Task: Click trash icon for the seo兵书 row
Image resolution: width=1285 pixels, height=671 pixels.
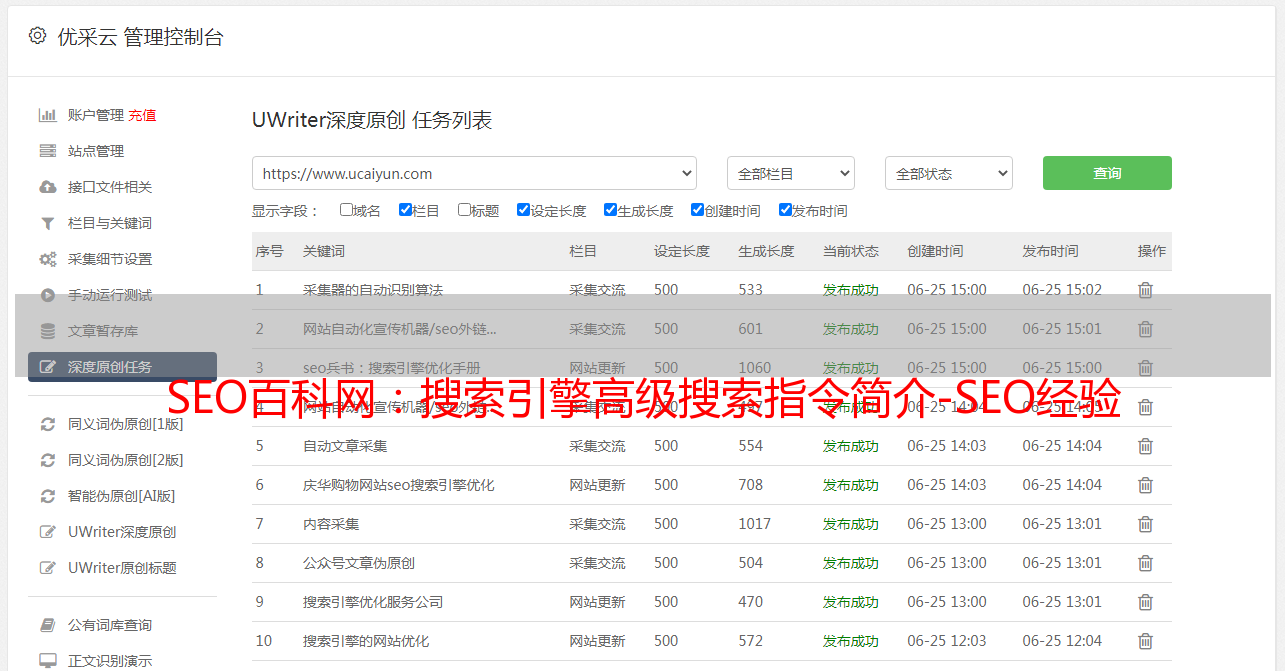Action: [x=1146, y=368]
